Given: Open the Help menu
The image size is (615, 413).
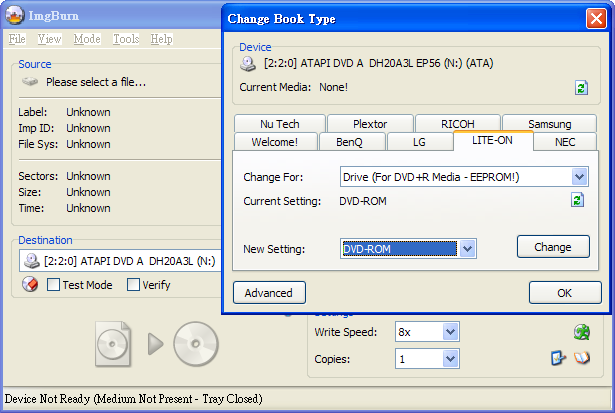Looking at the screenshot, I should click(162, 39).
